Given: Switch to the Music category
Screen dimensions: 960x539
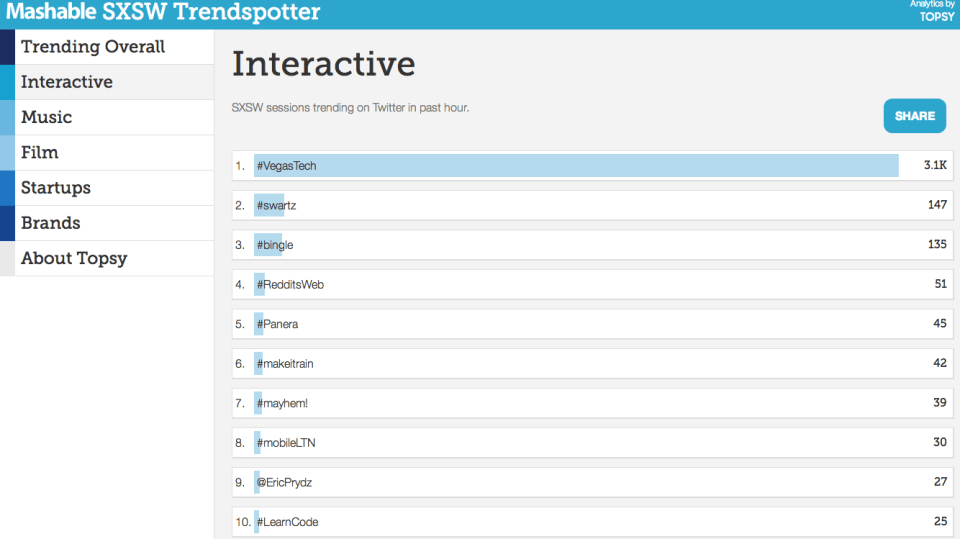Looking at the screenshot, I should tap(47, 117).
